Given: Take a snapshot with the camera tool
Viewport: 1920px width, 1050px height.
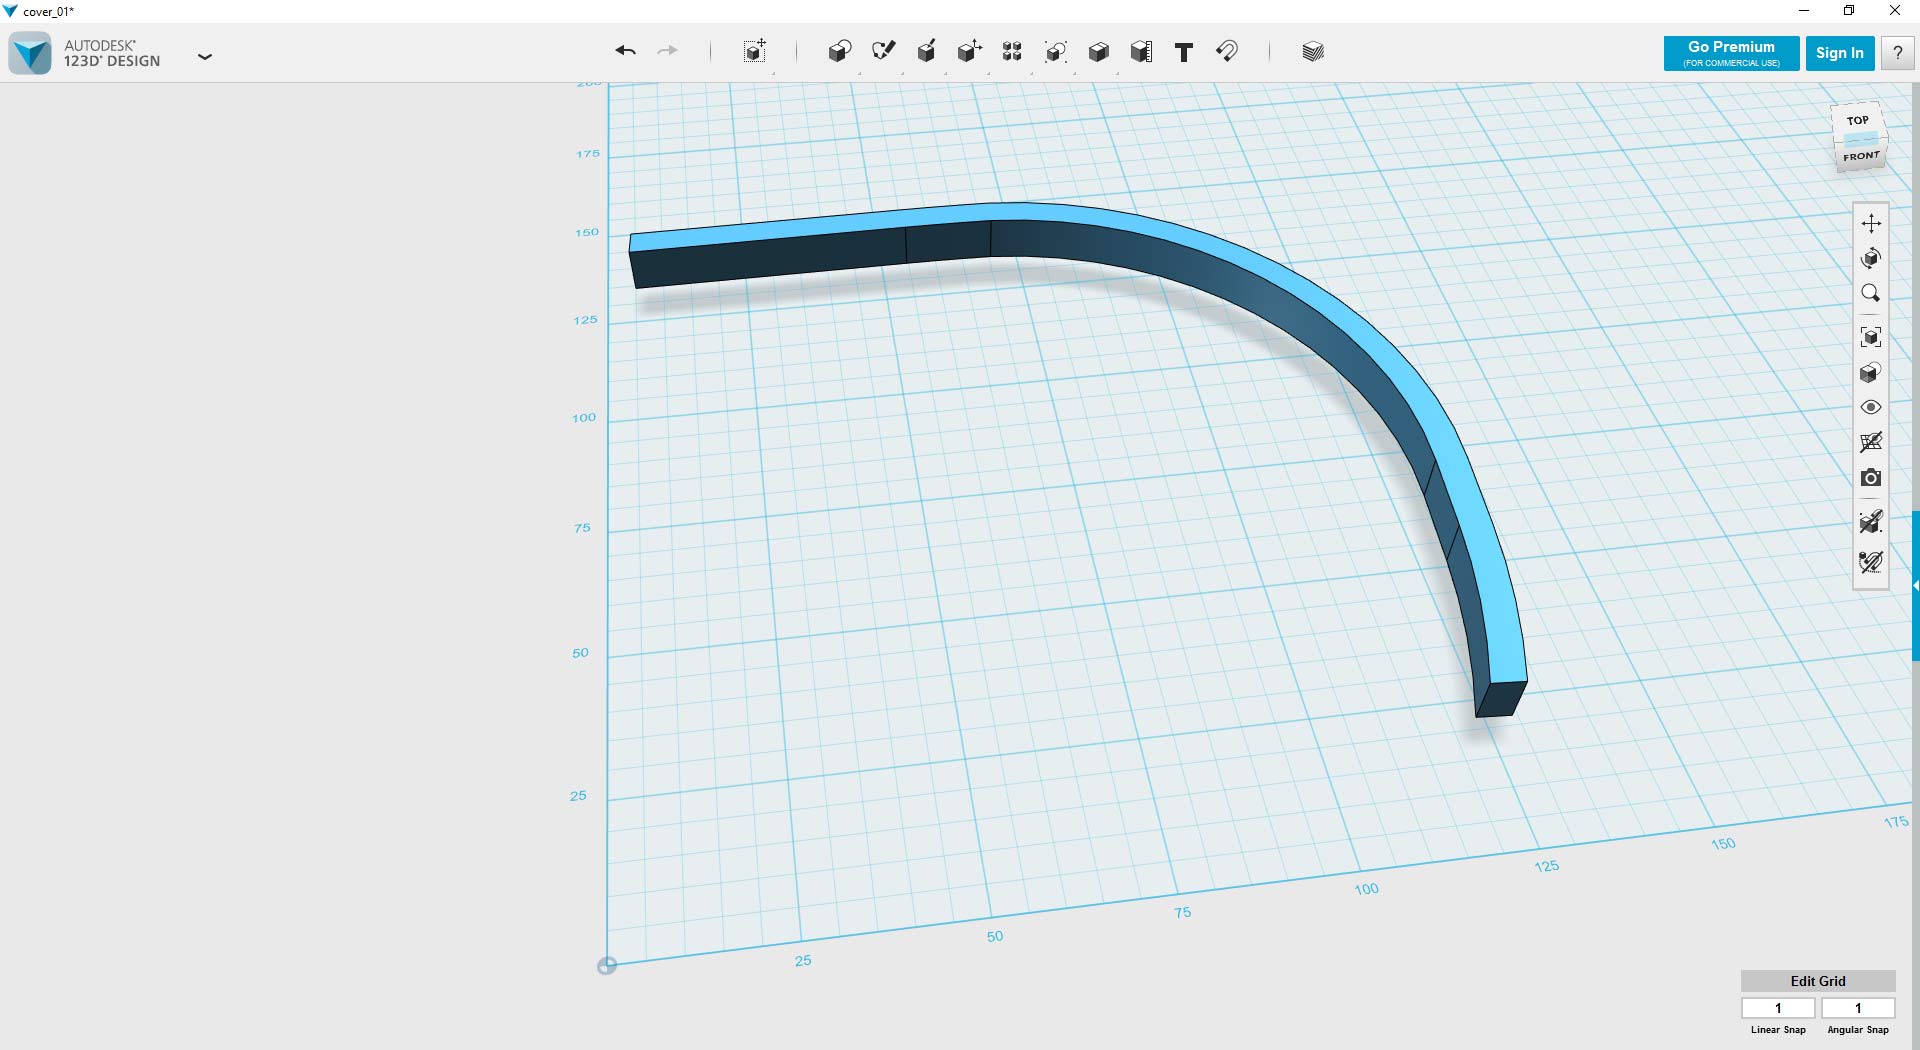Looking at the screenshot, I should (1871, 478).
